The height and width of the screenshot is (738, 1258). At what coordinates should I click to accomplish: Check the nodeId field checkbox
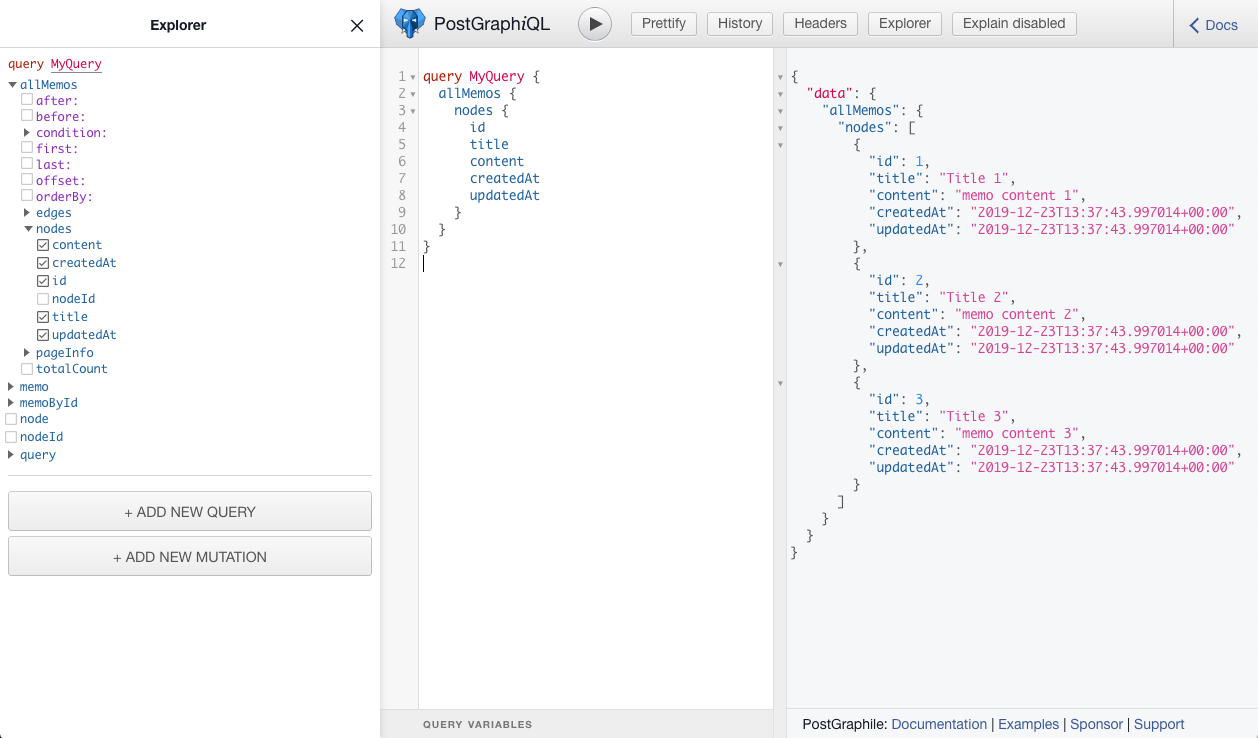pyautogui.click(x=42, y=299)
